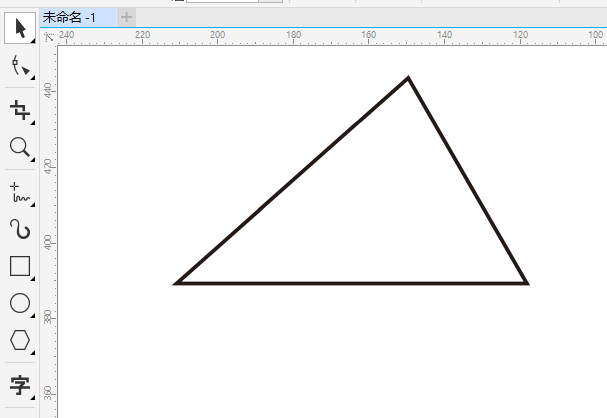Select the Polygon hexagon tool

pyautogui.click(x=20, y=340)
